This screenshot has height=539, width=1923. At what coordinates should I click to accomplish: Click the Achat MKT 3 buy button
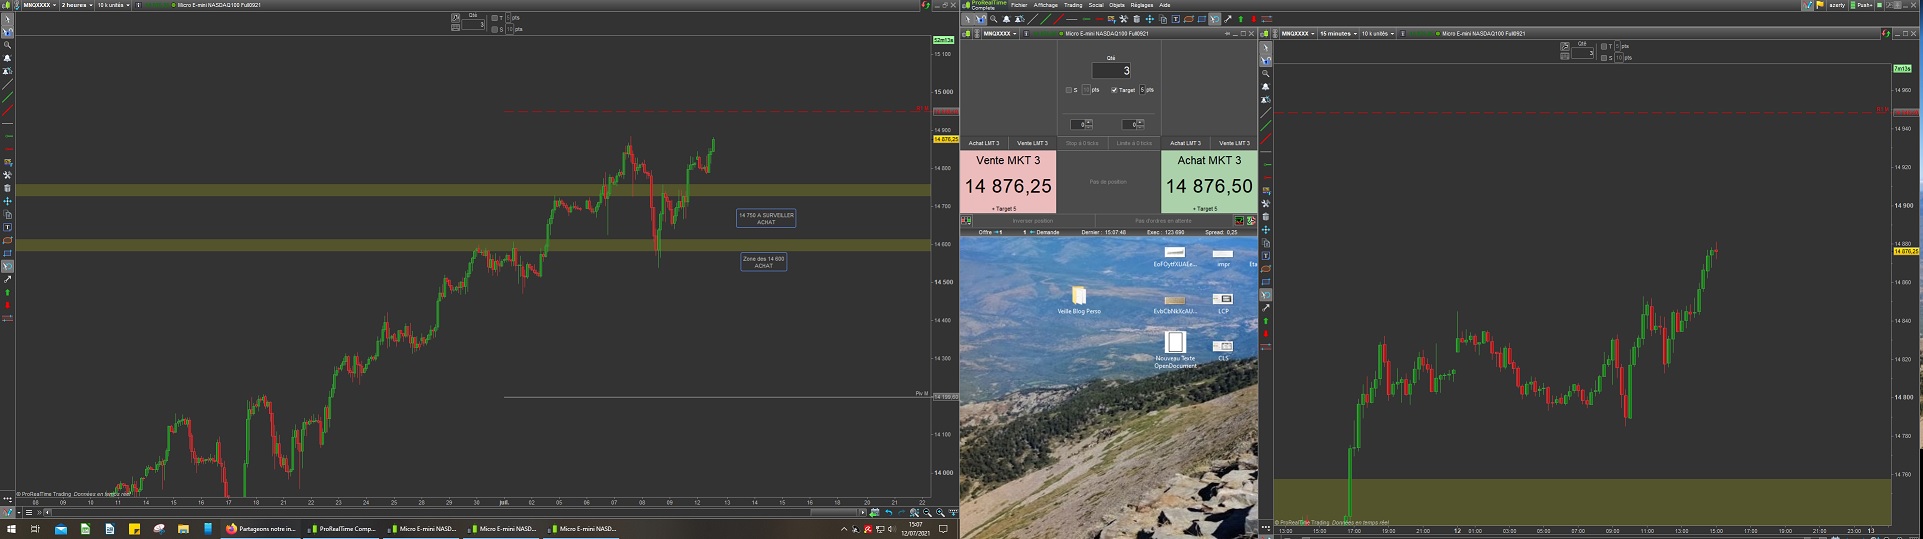(1209, 182)
